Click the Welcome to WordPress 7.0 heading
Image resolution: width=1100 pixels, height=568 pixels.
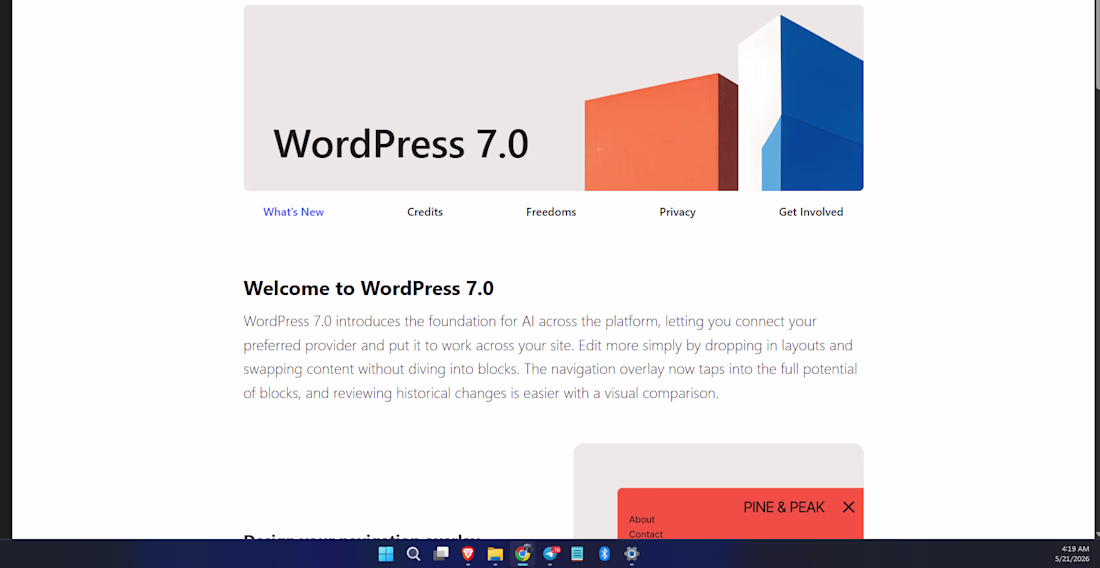click(x=368, y=288)
